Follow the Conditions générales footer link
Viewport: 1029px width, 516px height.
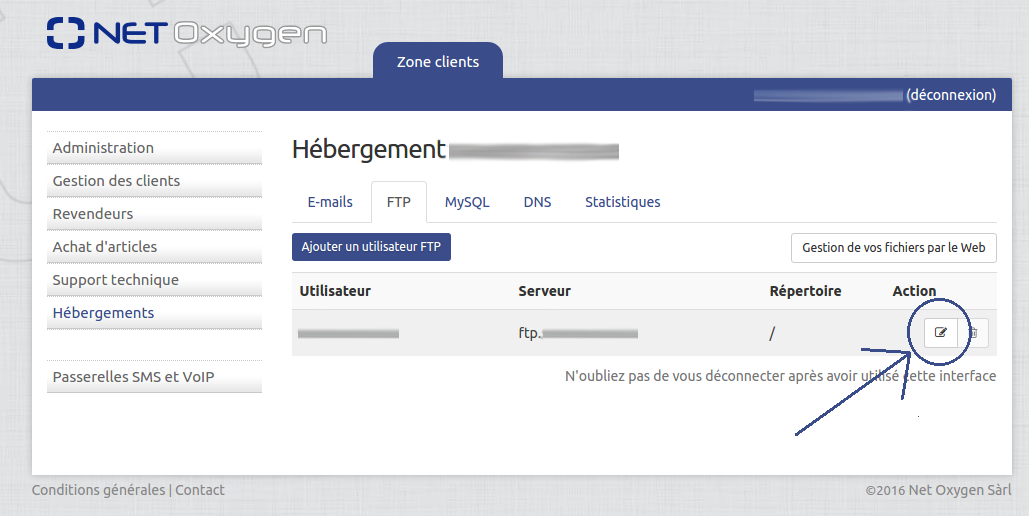(98, 490)
